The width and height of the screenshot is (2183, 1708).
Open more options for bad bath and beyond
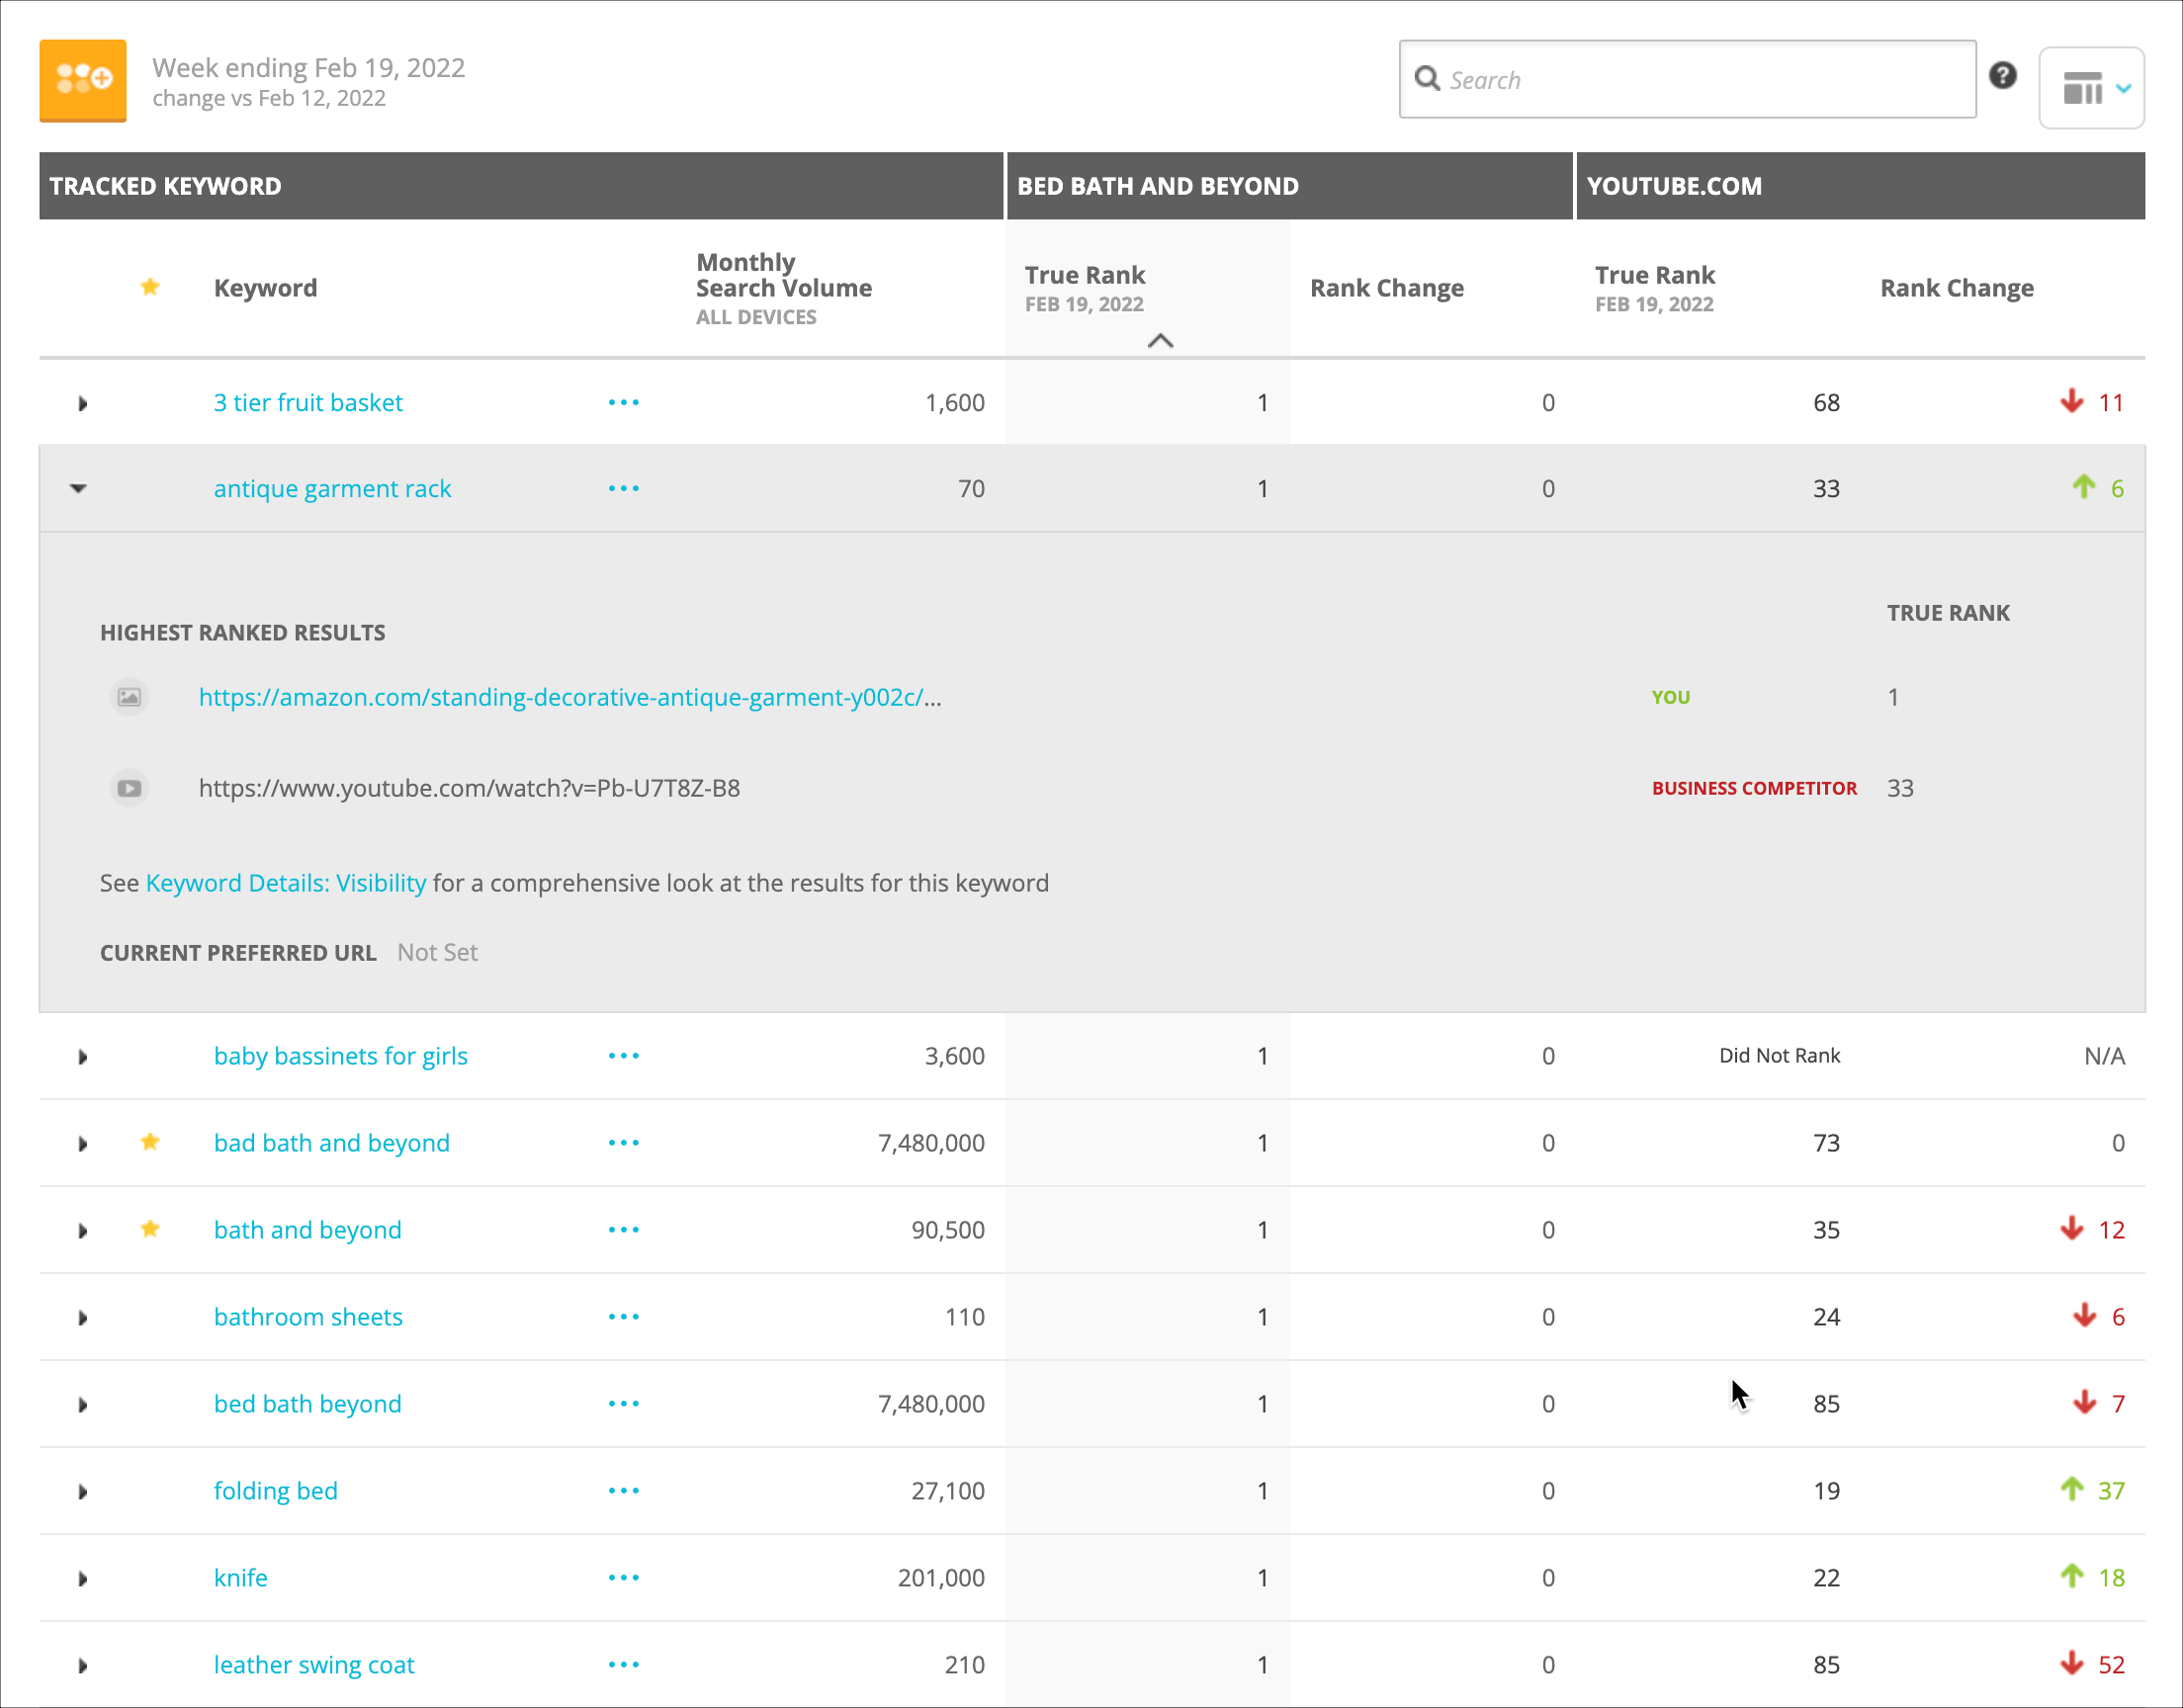pyautogui.click(x=624, y=1143)
